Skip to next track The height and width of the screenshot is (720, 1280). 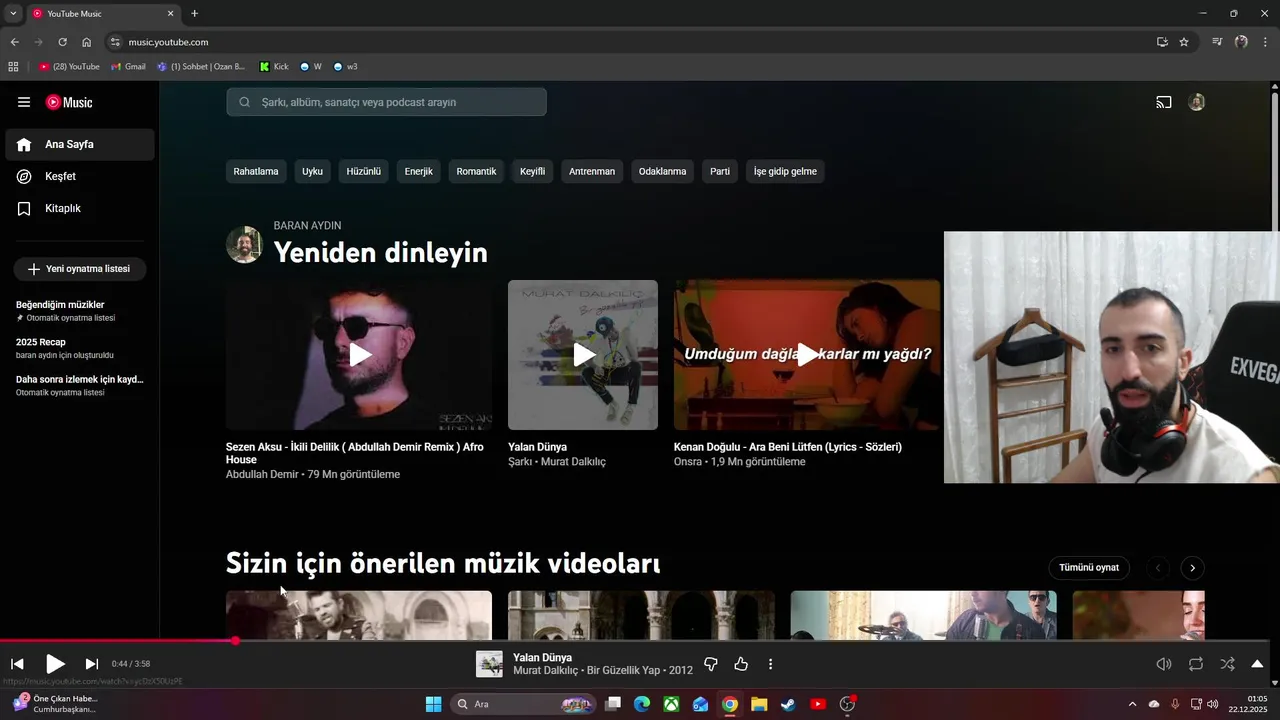[92, 664]
